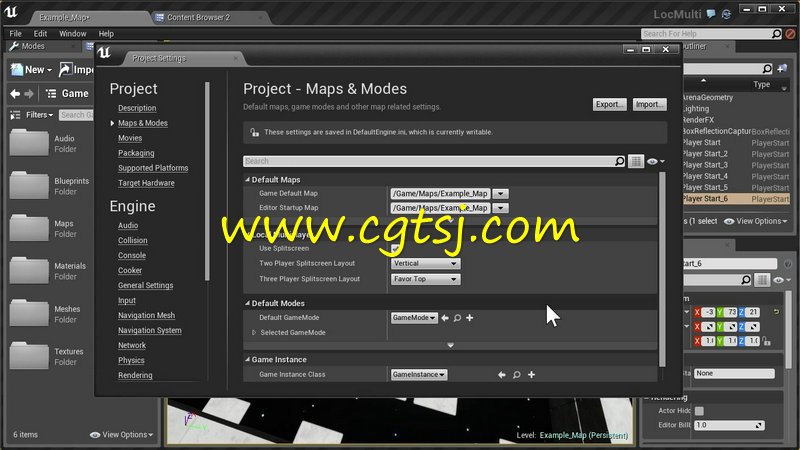Create new Game Instance Class with plus icon

pos(531,374)
